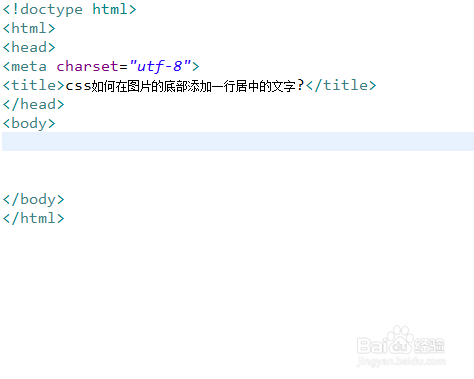This screenshot has height=379, width=474.
Task: Click the opening head tag
Action: 29,47
